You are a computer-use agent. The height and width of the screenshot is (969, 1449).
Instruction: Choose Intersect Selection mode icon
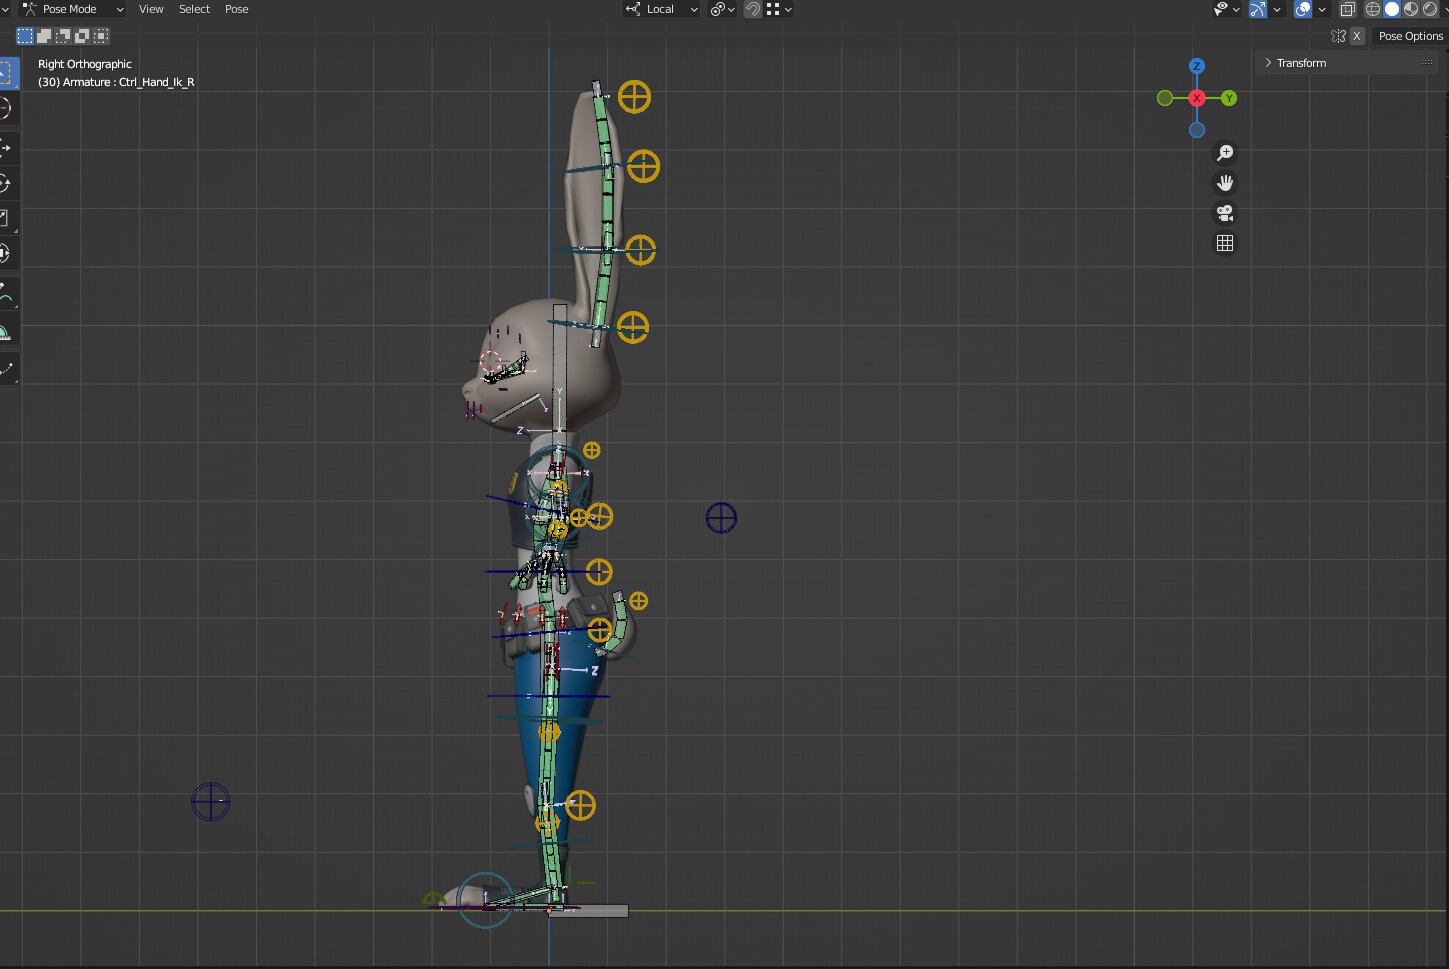coord(101,36)
